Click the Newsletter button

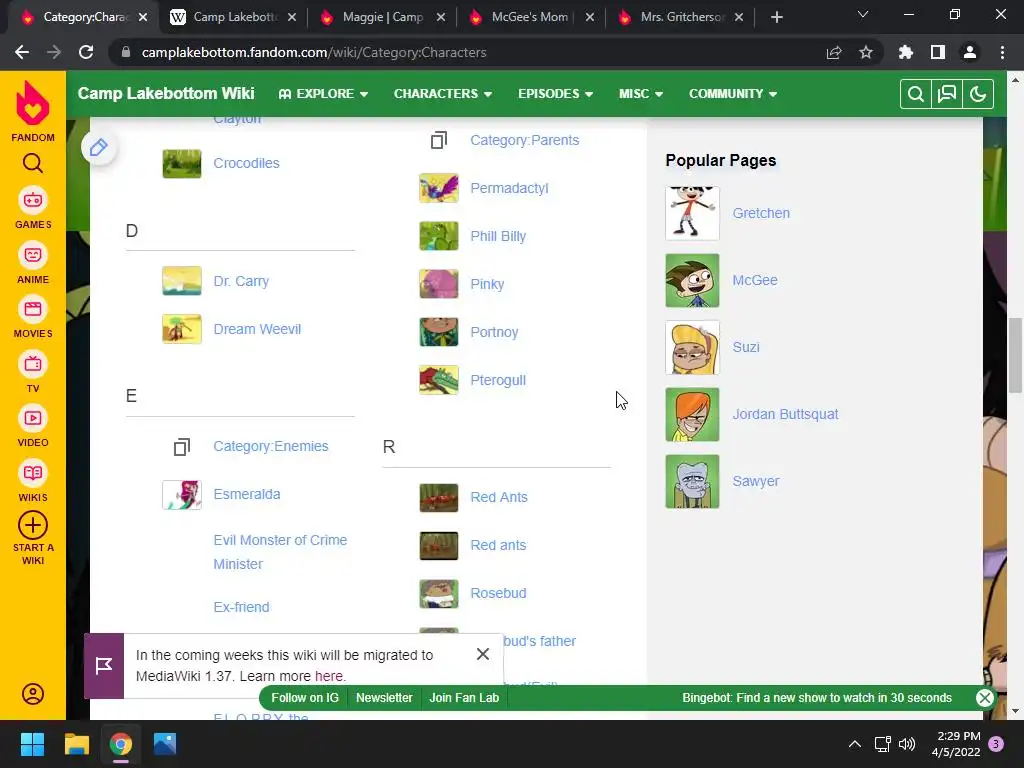pos(384,697)
